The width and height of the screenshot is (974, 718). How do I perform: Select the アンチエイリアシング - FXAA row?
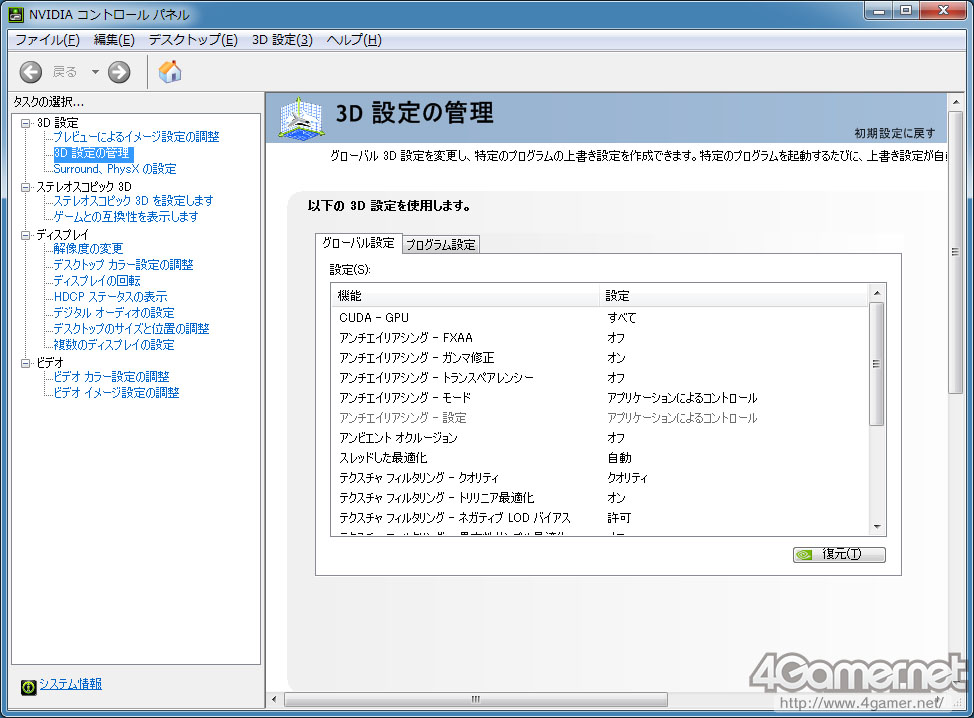600,338
